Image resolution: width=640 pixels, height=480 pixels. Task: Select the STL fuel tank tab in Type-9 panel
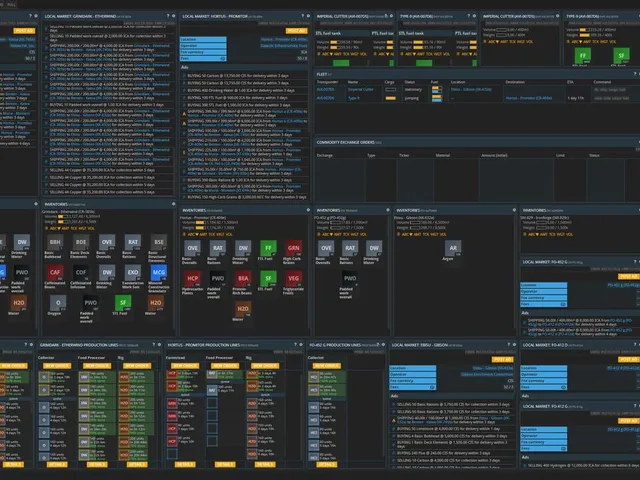pos(412,33)
